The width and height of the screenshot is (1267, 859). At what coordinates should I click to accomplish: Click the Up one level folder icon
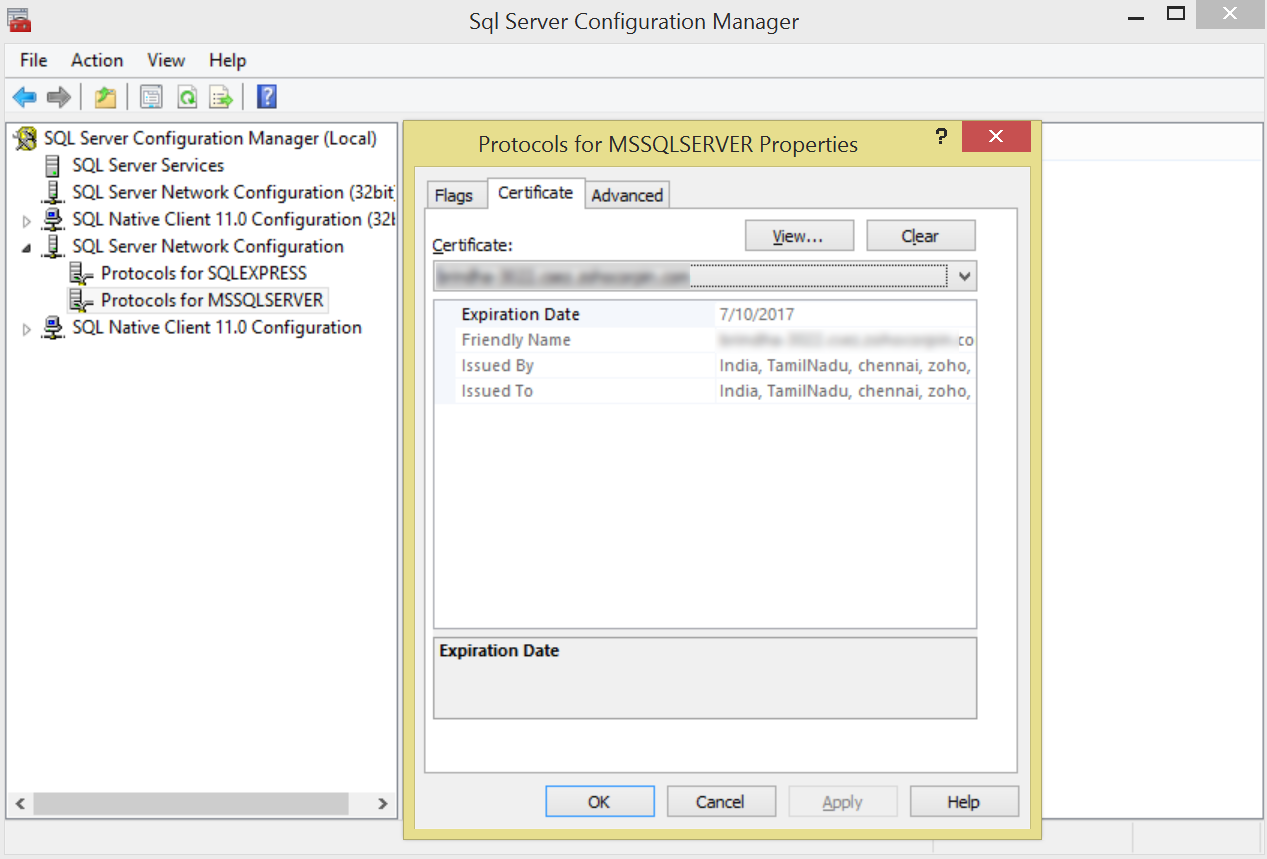[105, 97]
